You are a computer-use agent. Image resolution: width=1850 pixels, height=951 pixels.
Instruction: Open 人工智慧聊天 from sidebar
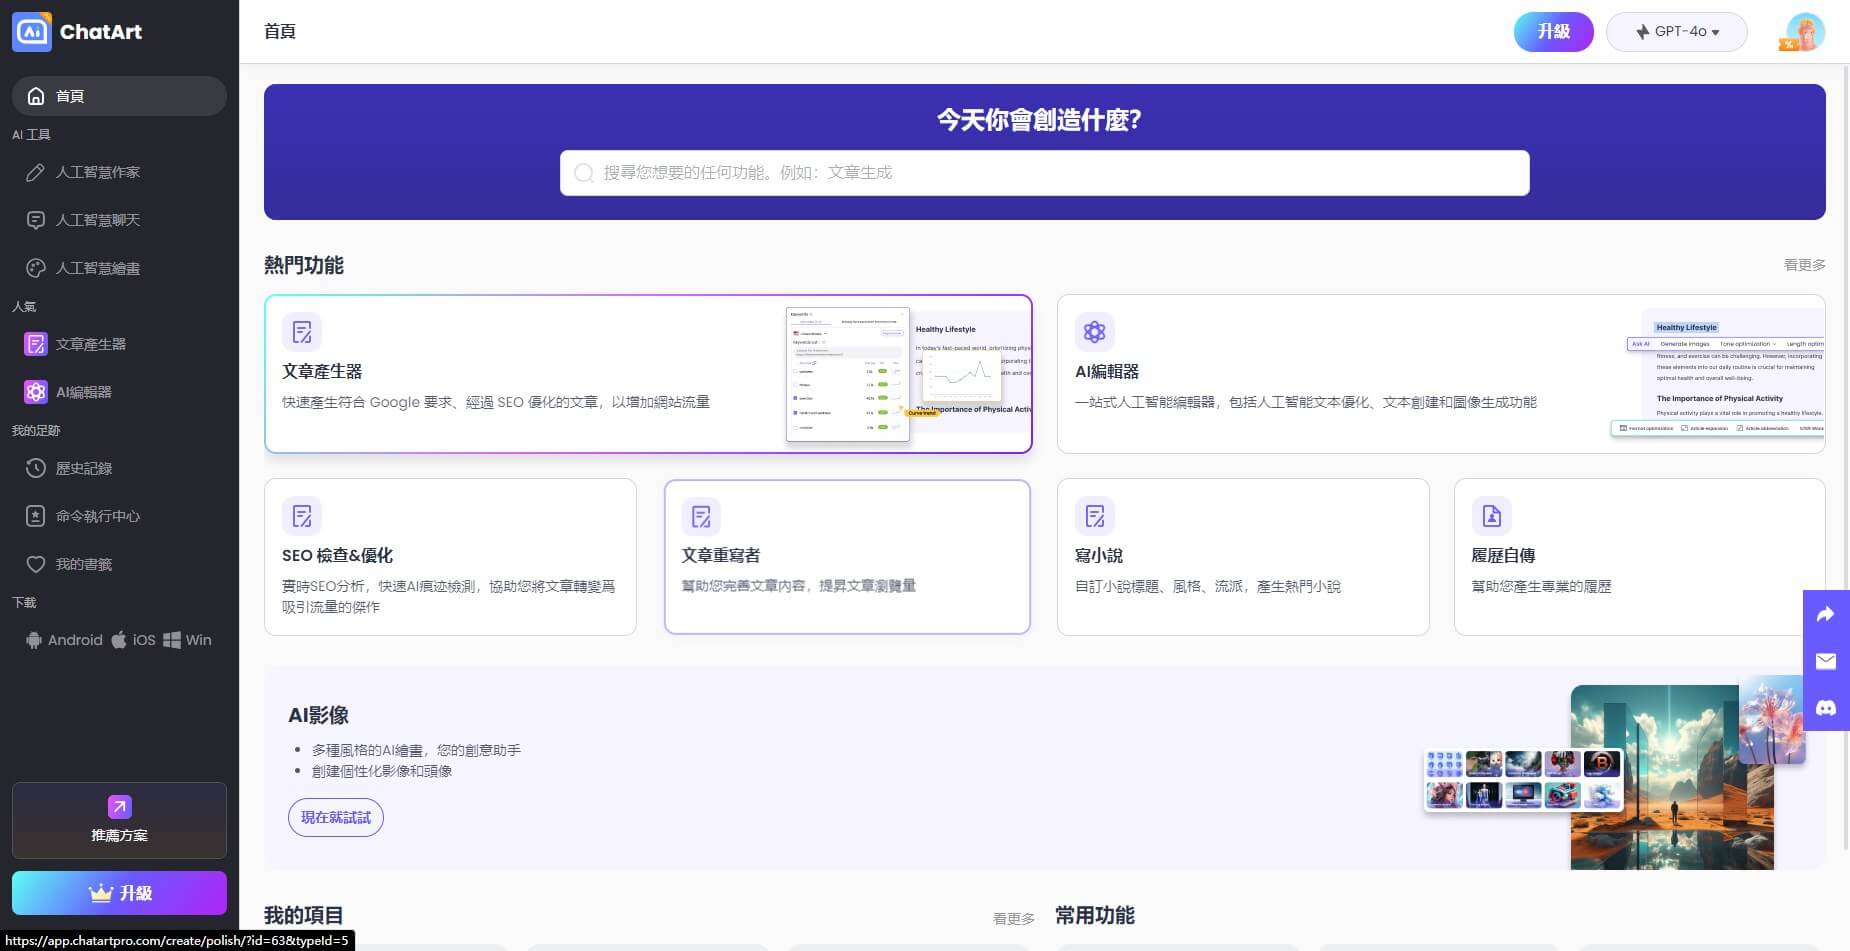click(119, 220)
